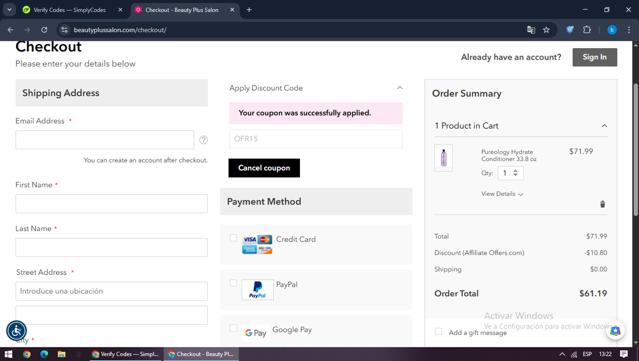
Task: Open the chat bubble widget
Action: [615, 331]
